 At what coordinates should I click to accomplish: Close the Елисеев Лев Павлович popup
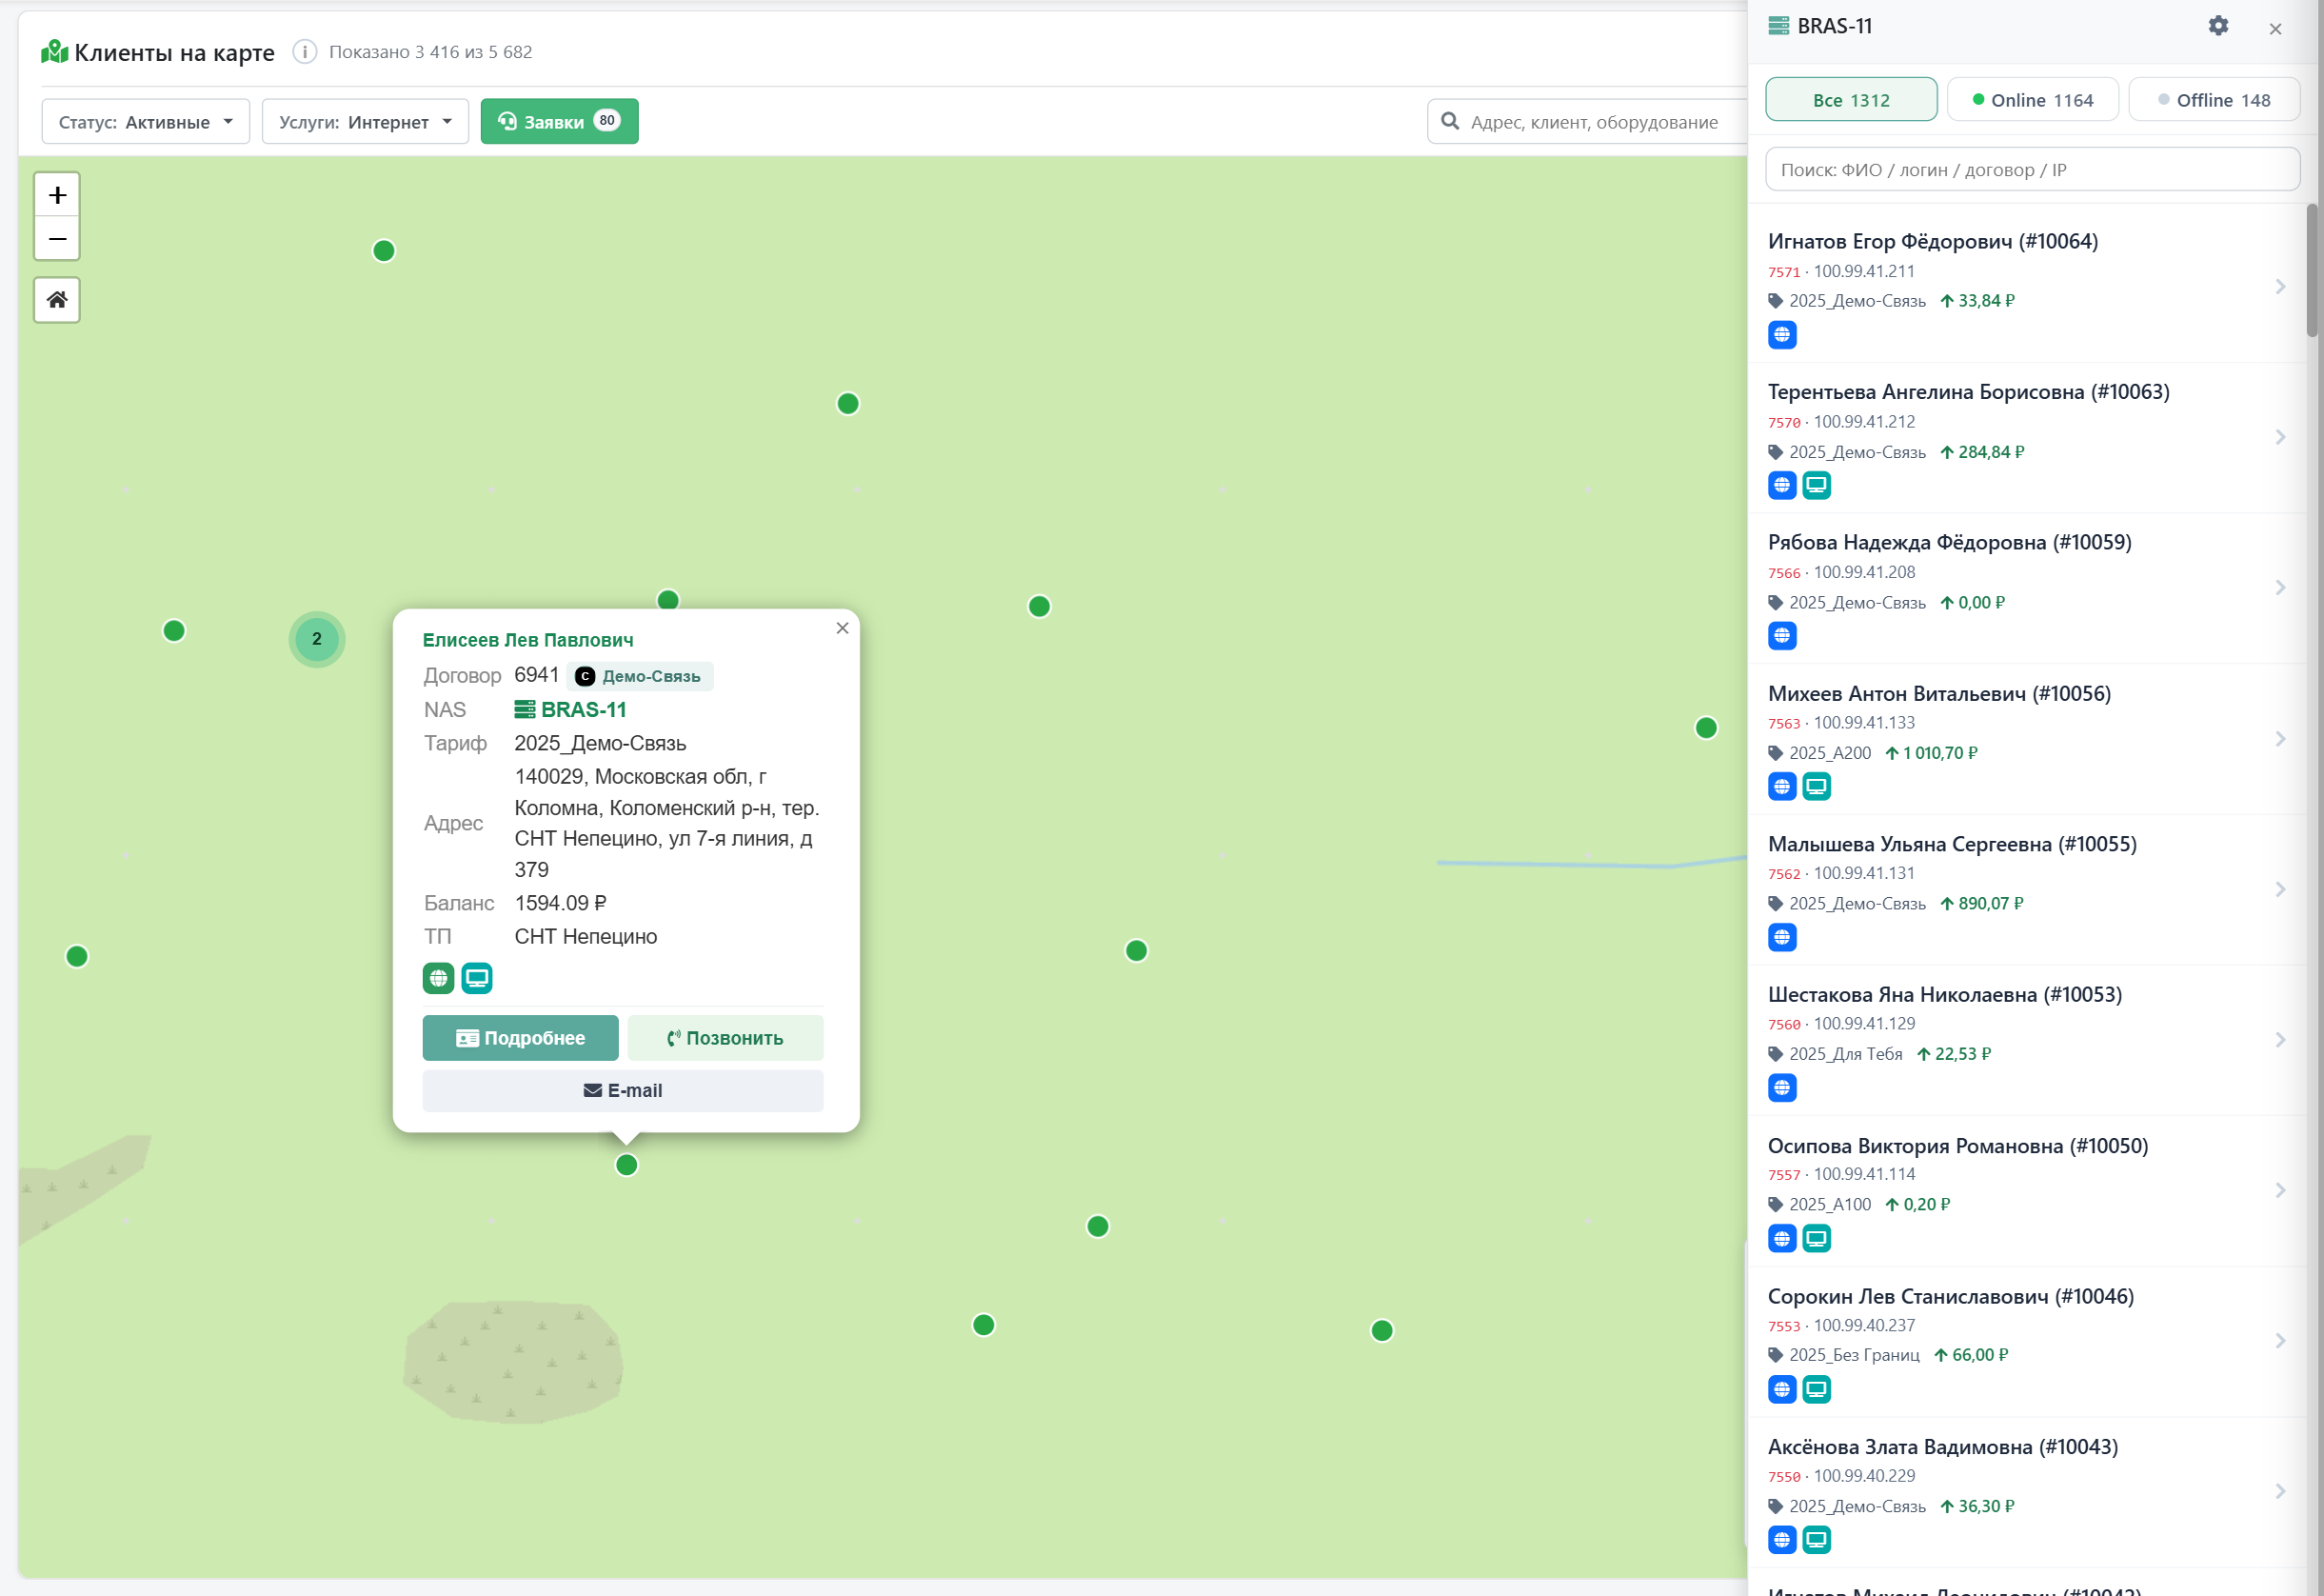[842, 628]
